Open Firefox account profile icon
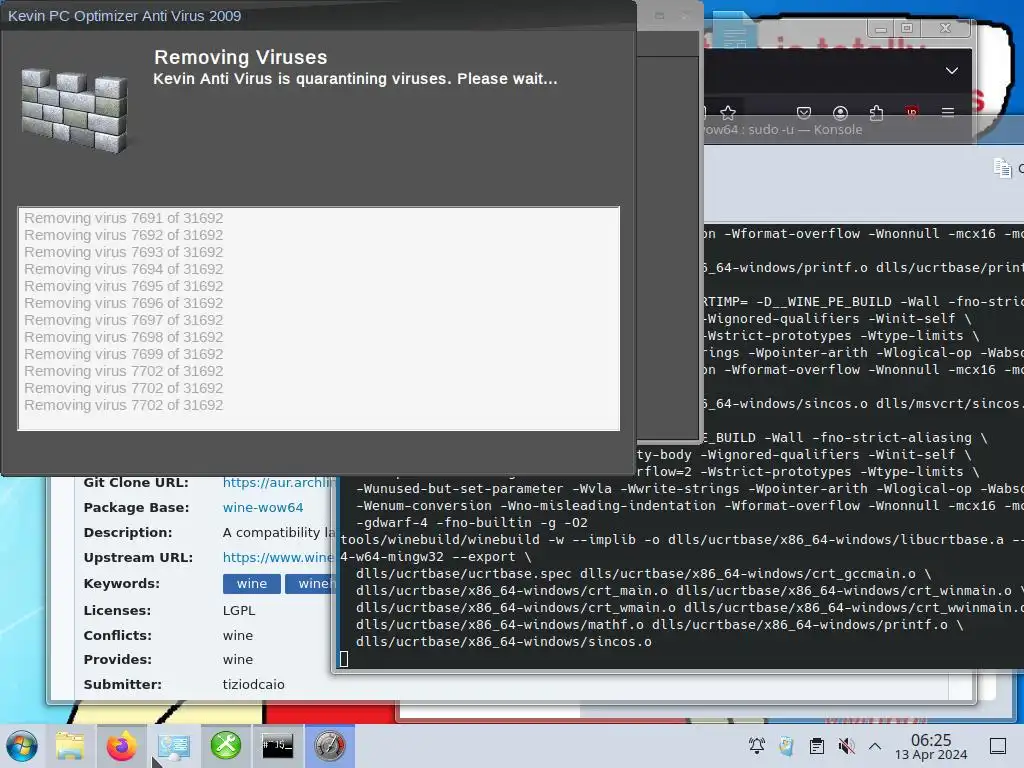 click(x=840, y=112)
